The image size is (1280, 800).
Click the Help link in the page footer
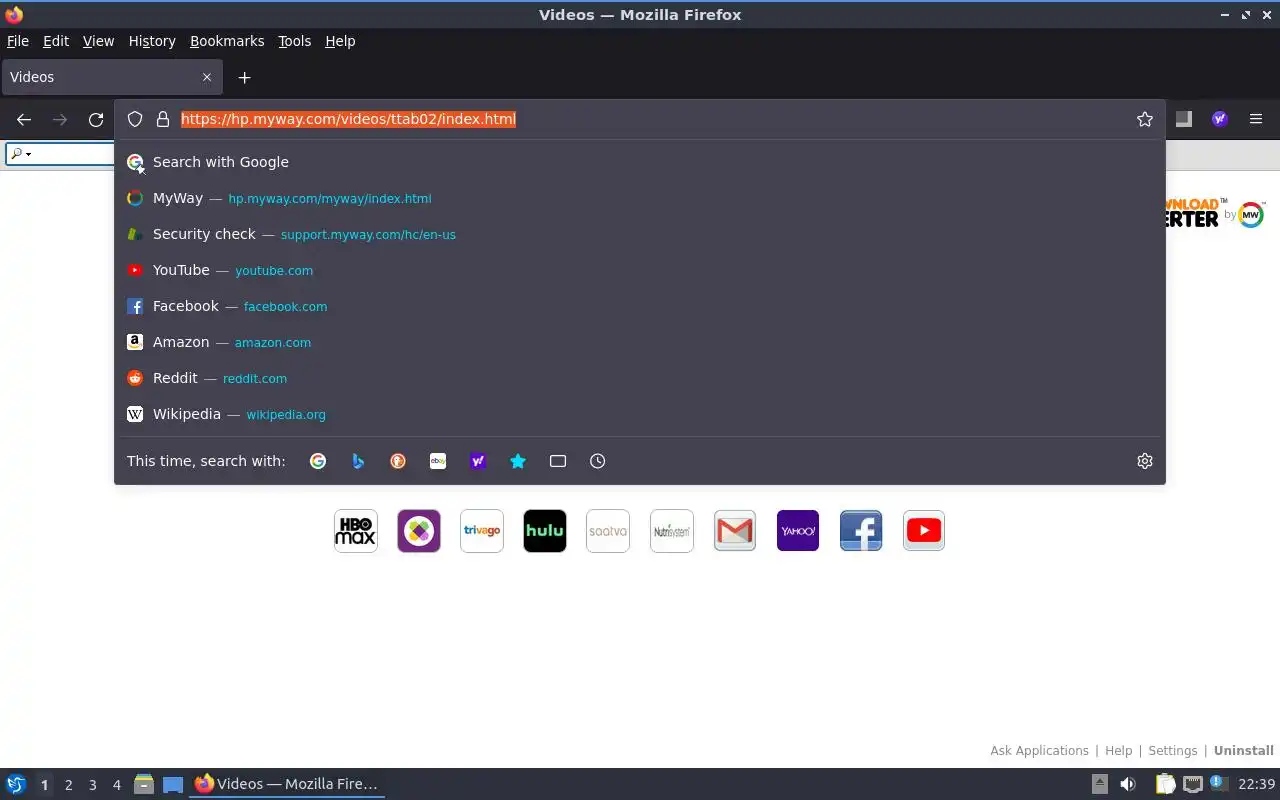point(1118,751)
